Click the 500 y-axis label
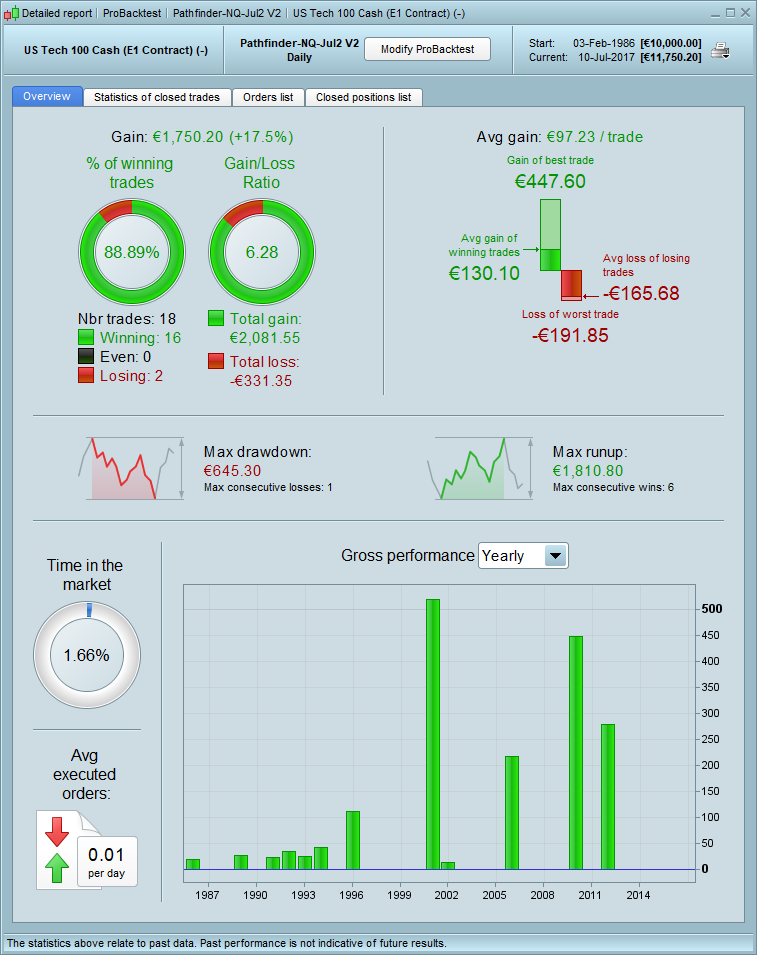This screenshot has height=955, width=757. [712, 608]
